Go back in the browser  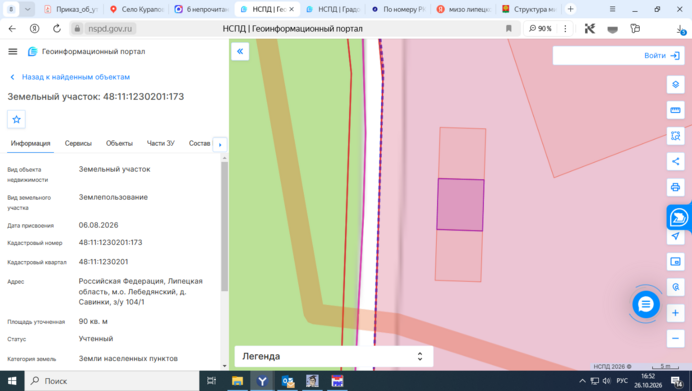[12, 29]
